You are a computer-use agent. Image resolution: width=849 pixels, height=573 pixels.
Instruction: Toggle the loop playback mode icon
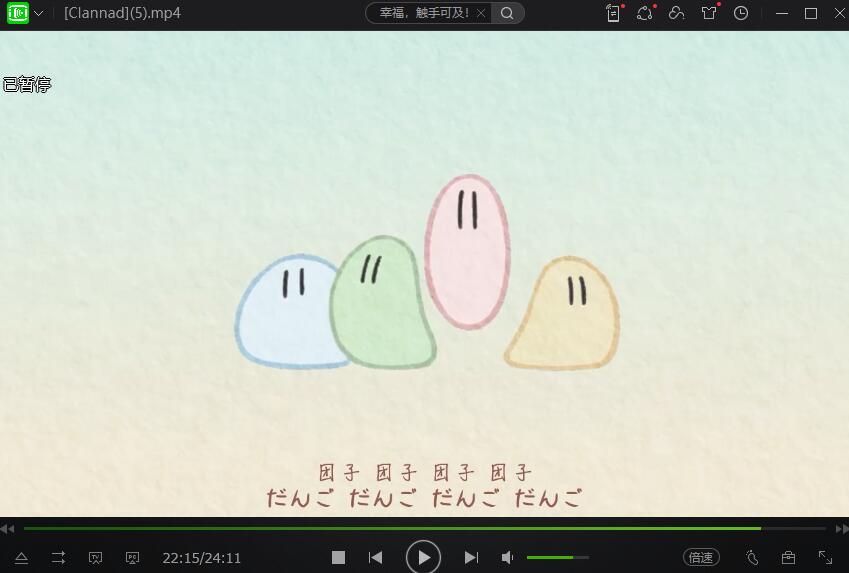(x=58, y=558)
